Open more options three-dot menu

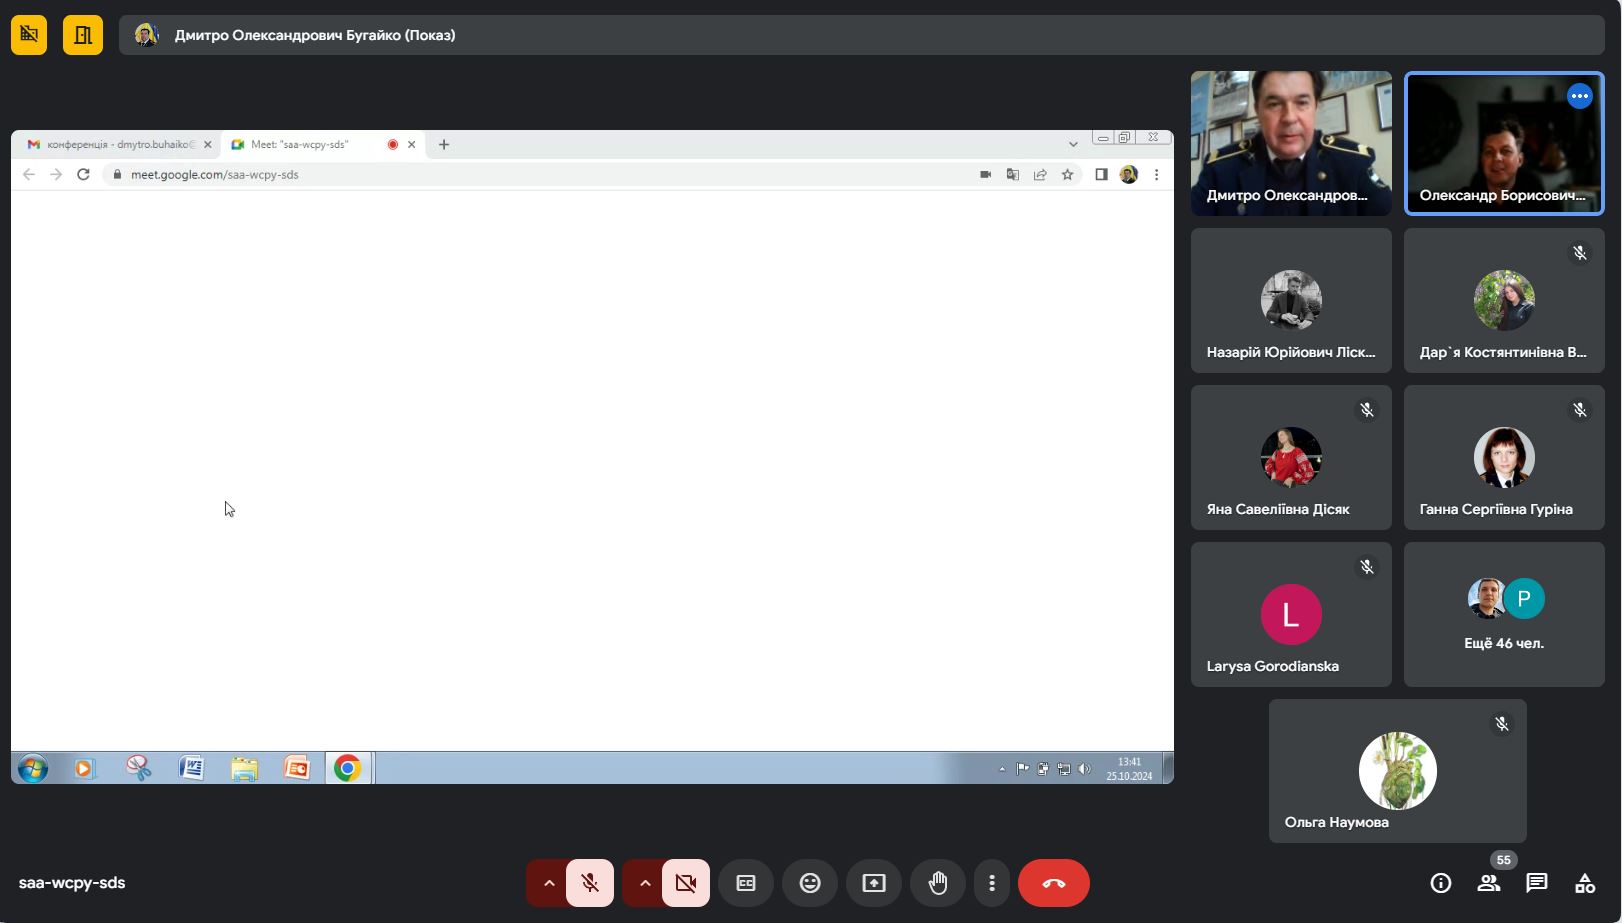tap(992, 883)
